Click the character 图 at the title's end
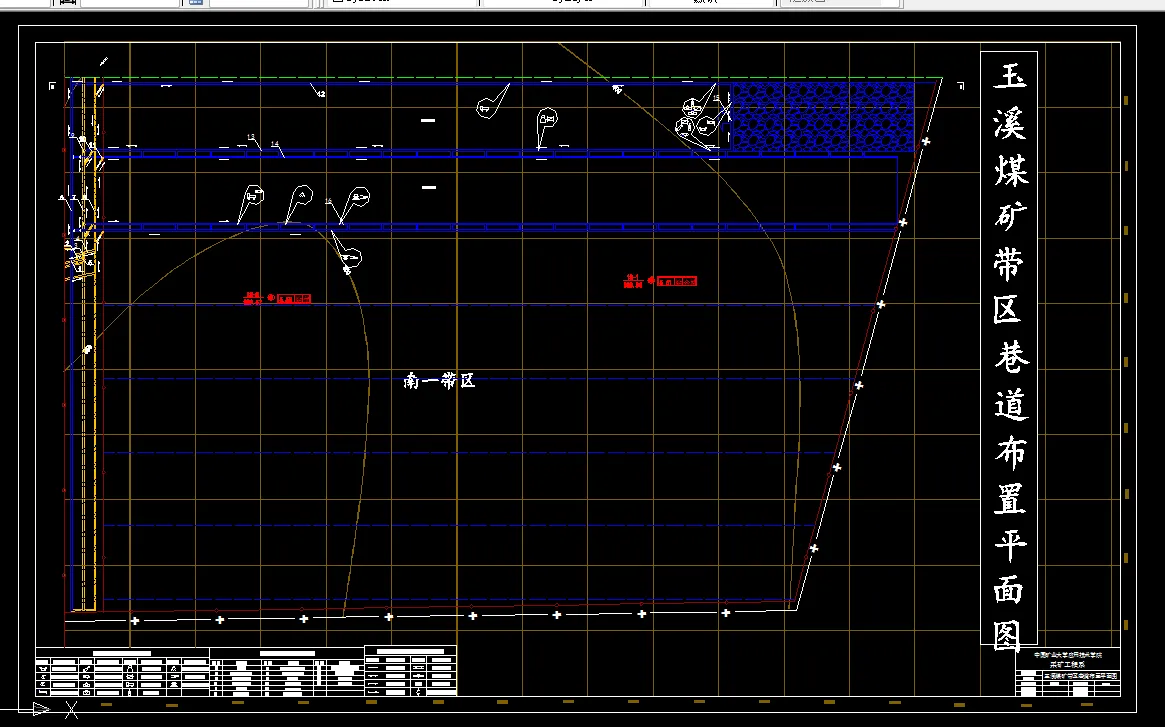This screenshot has height=727, width=1165. pyautogui.click(x=1007, y=636)
